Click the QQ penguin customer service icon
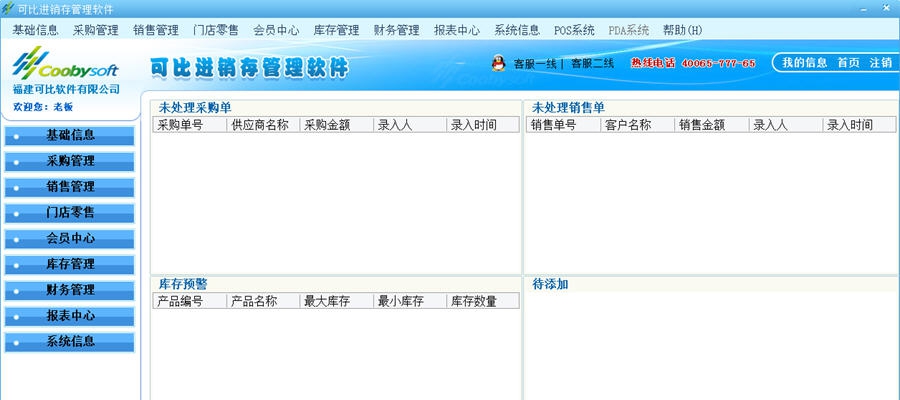This screenshot has width=900, height=400. click(x=498, y=63)
